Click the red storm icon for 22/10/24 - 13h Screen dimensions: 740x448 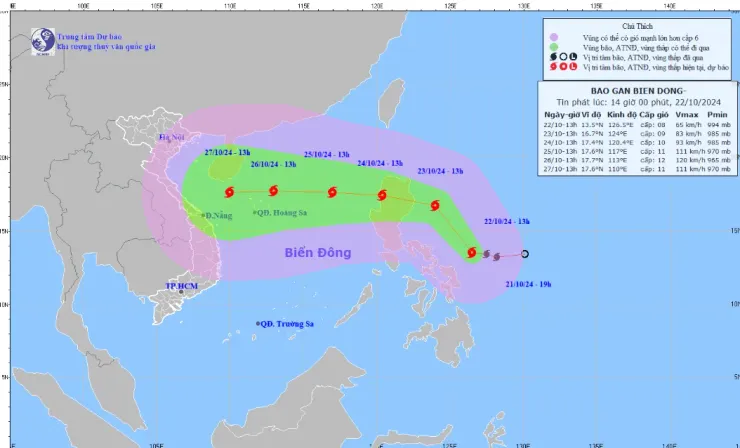[x=472, y=253]
